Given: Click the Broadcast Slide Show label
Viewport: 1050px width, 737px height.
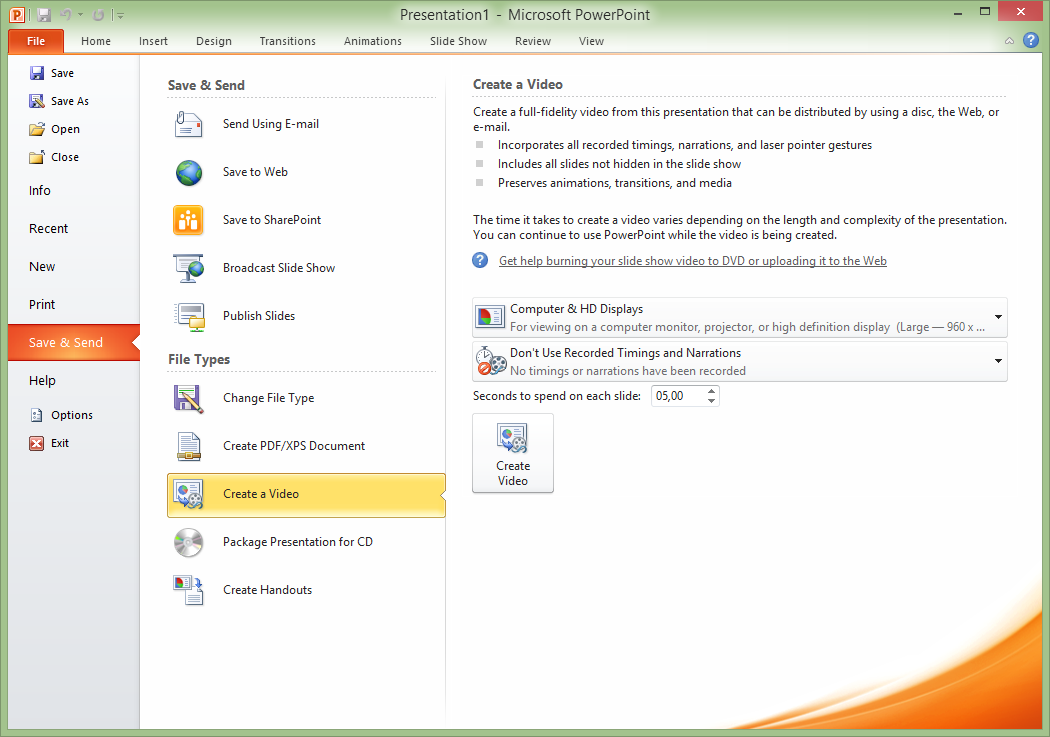Looking at the screenshot, I should click(x=279, y=268).
